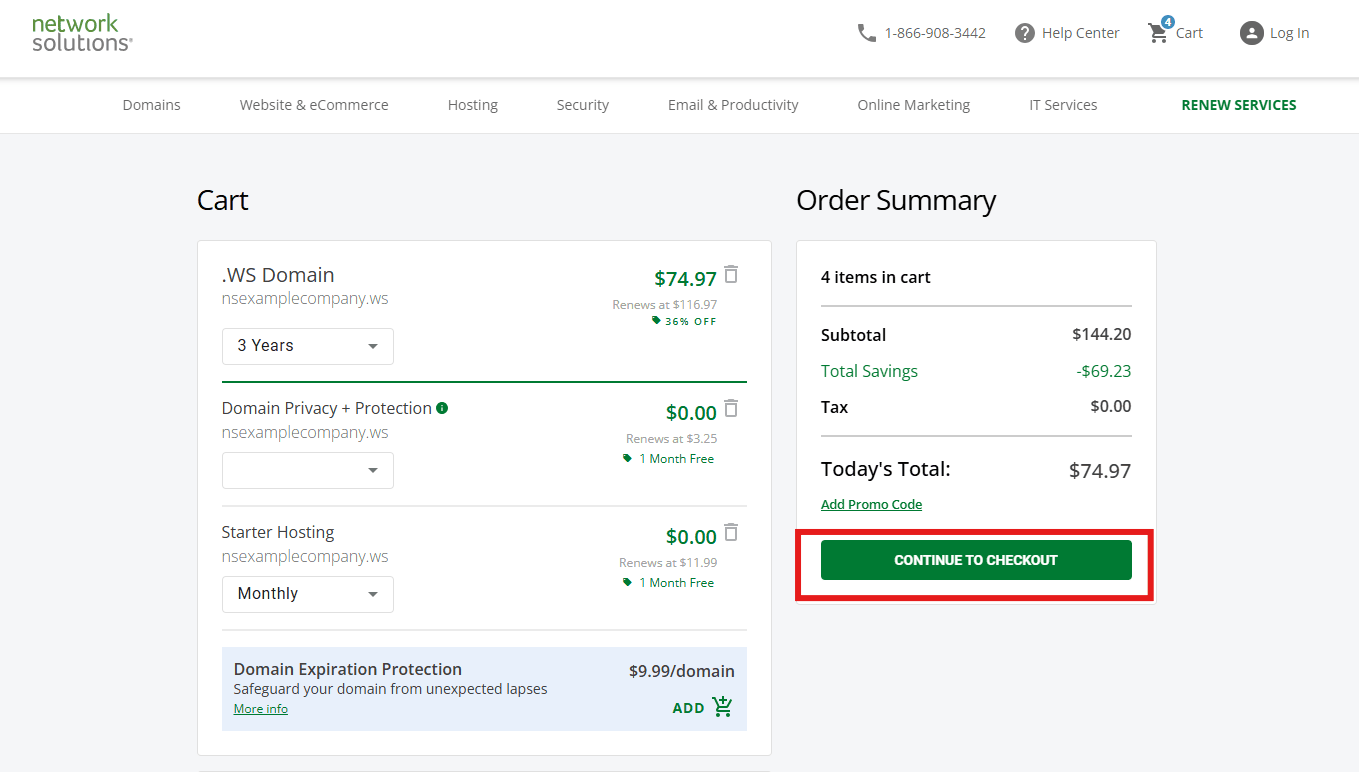Click the cart item count badge

pyautogui.click(x=1167, y=20)
